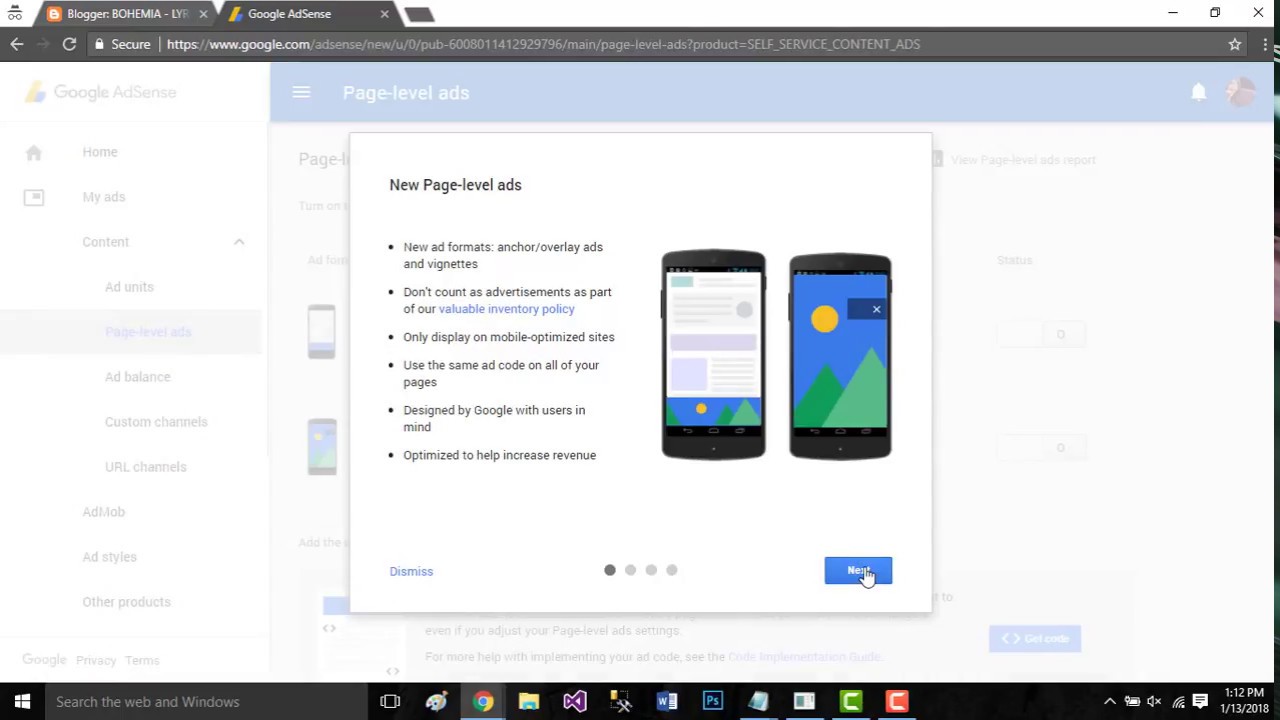Open Custom channels in the sidebar
1280x720 pixels.
156,422
